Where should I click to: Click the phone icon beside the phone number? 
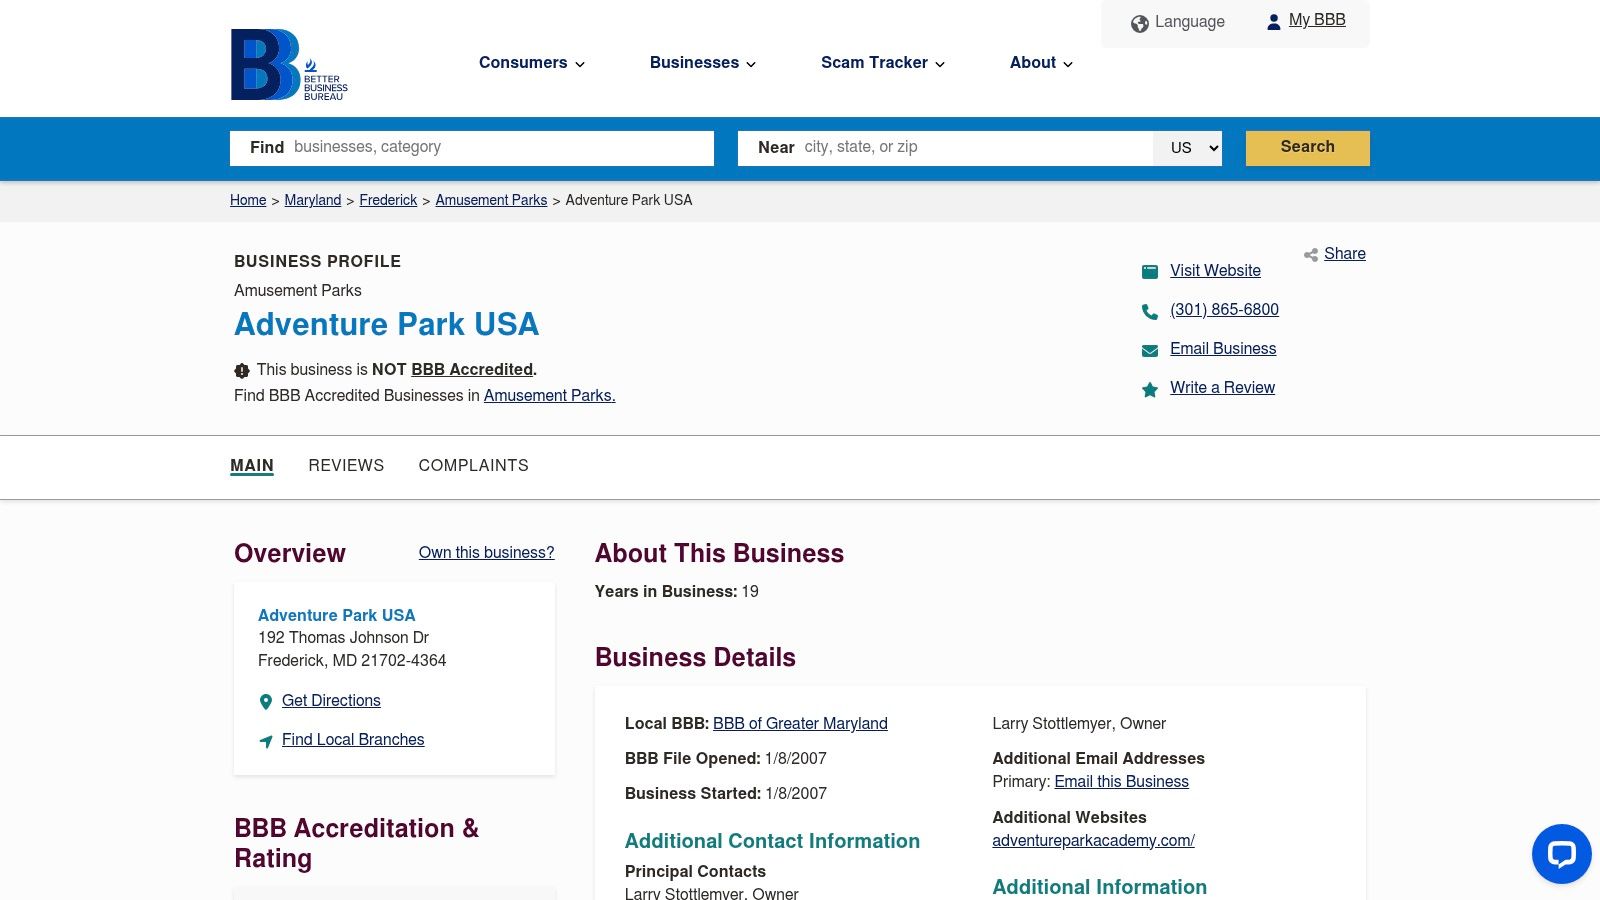coord(1150,311)
